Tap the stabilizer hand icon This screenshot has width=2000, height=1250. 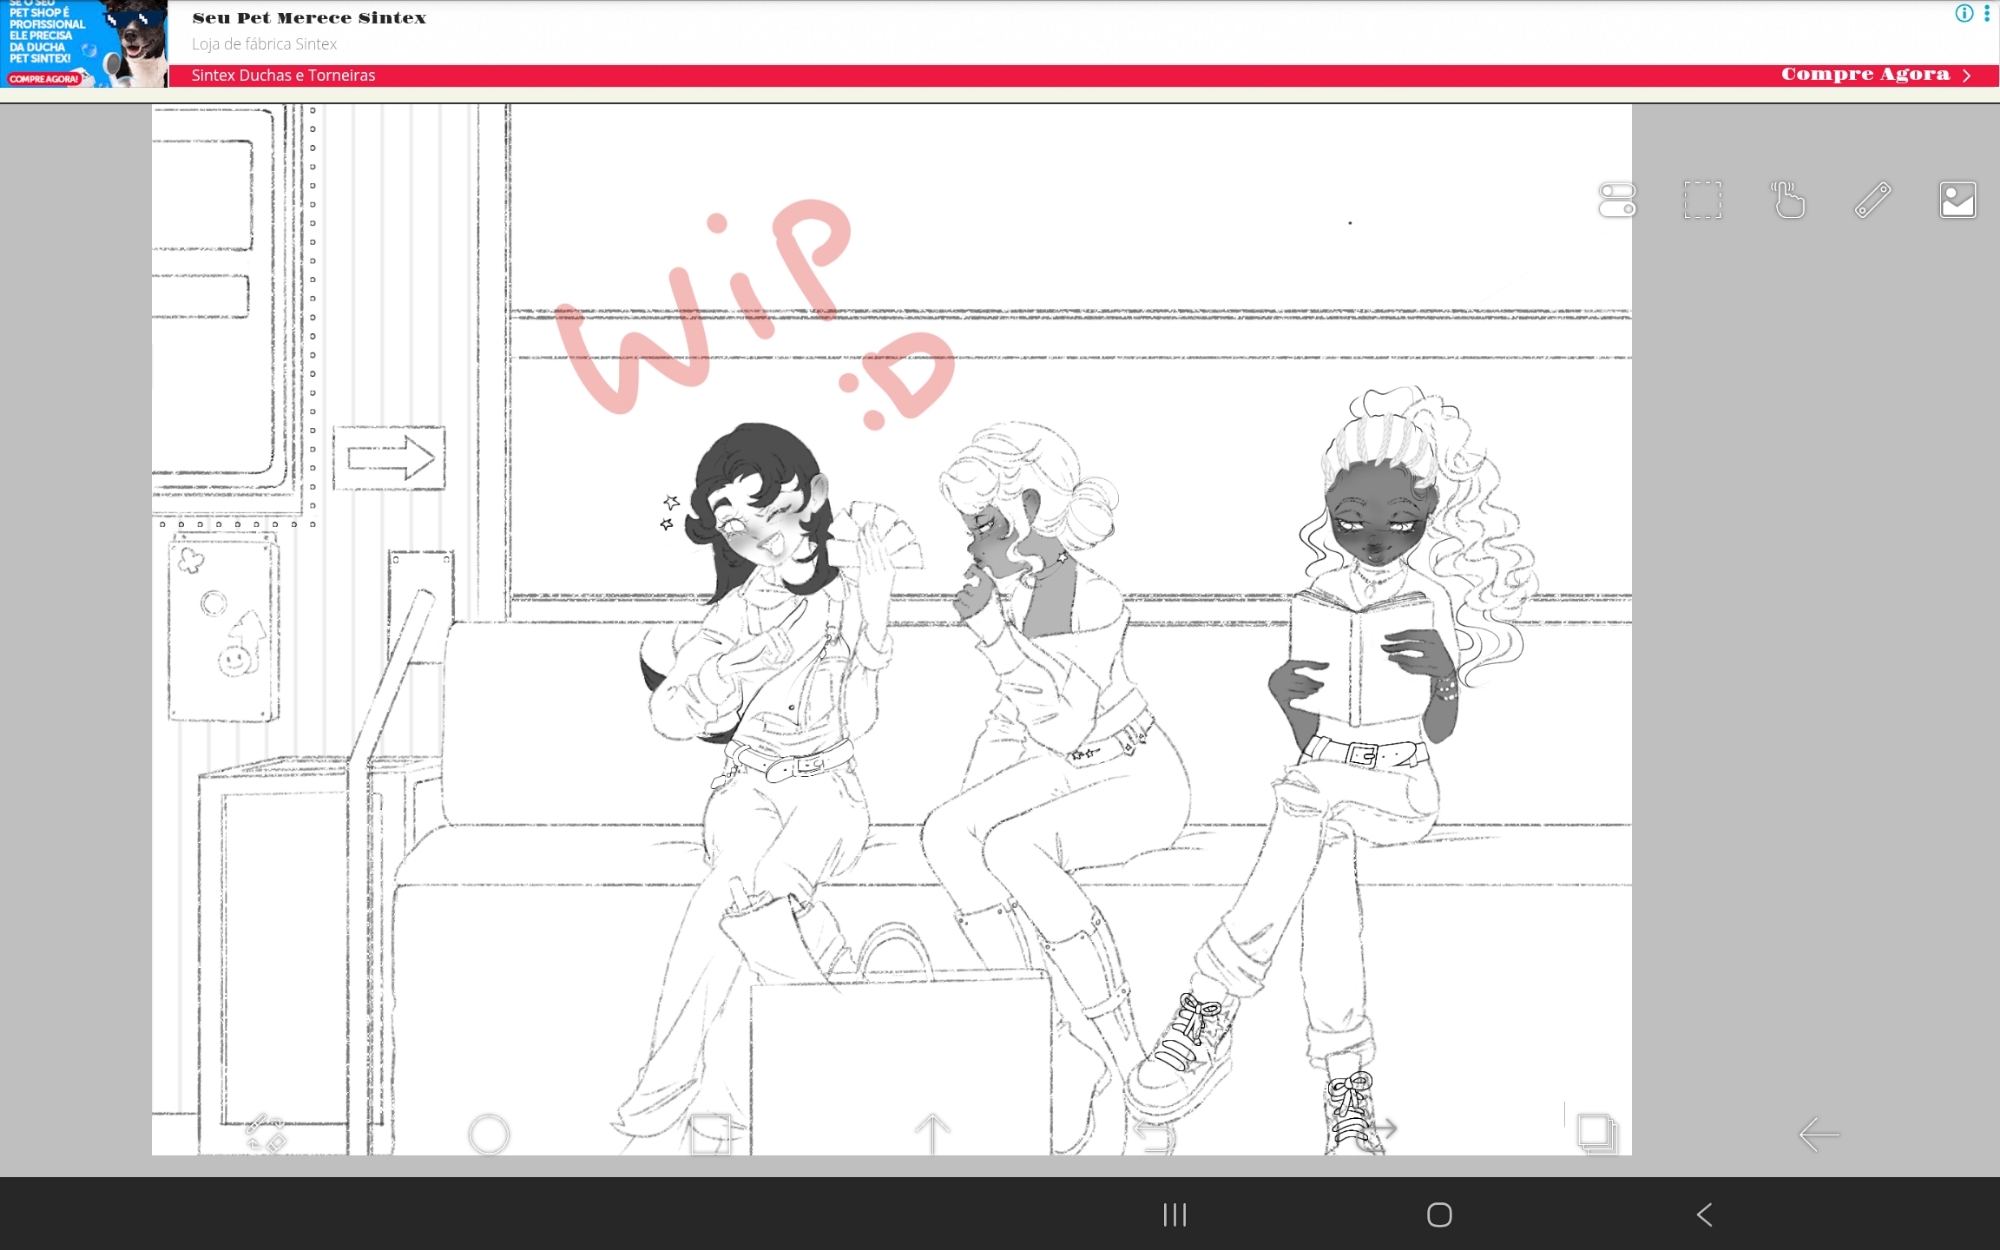click(1788, 200)
